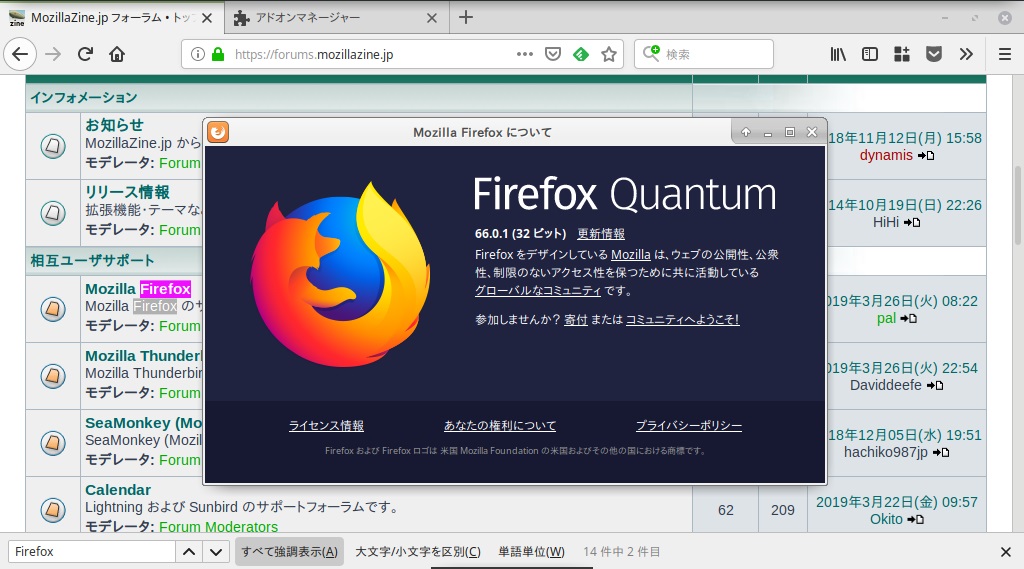Open the リリース情報 forum
Viewport: 1024px width, 569px height.
[x=127, y=192]
